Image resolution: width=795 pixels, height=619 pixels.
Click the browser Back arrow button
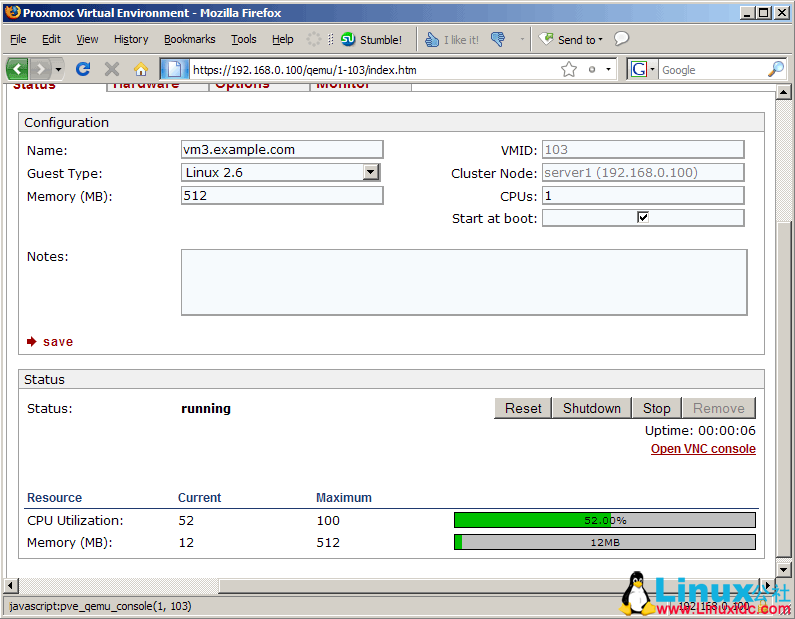tap(18, 69)
